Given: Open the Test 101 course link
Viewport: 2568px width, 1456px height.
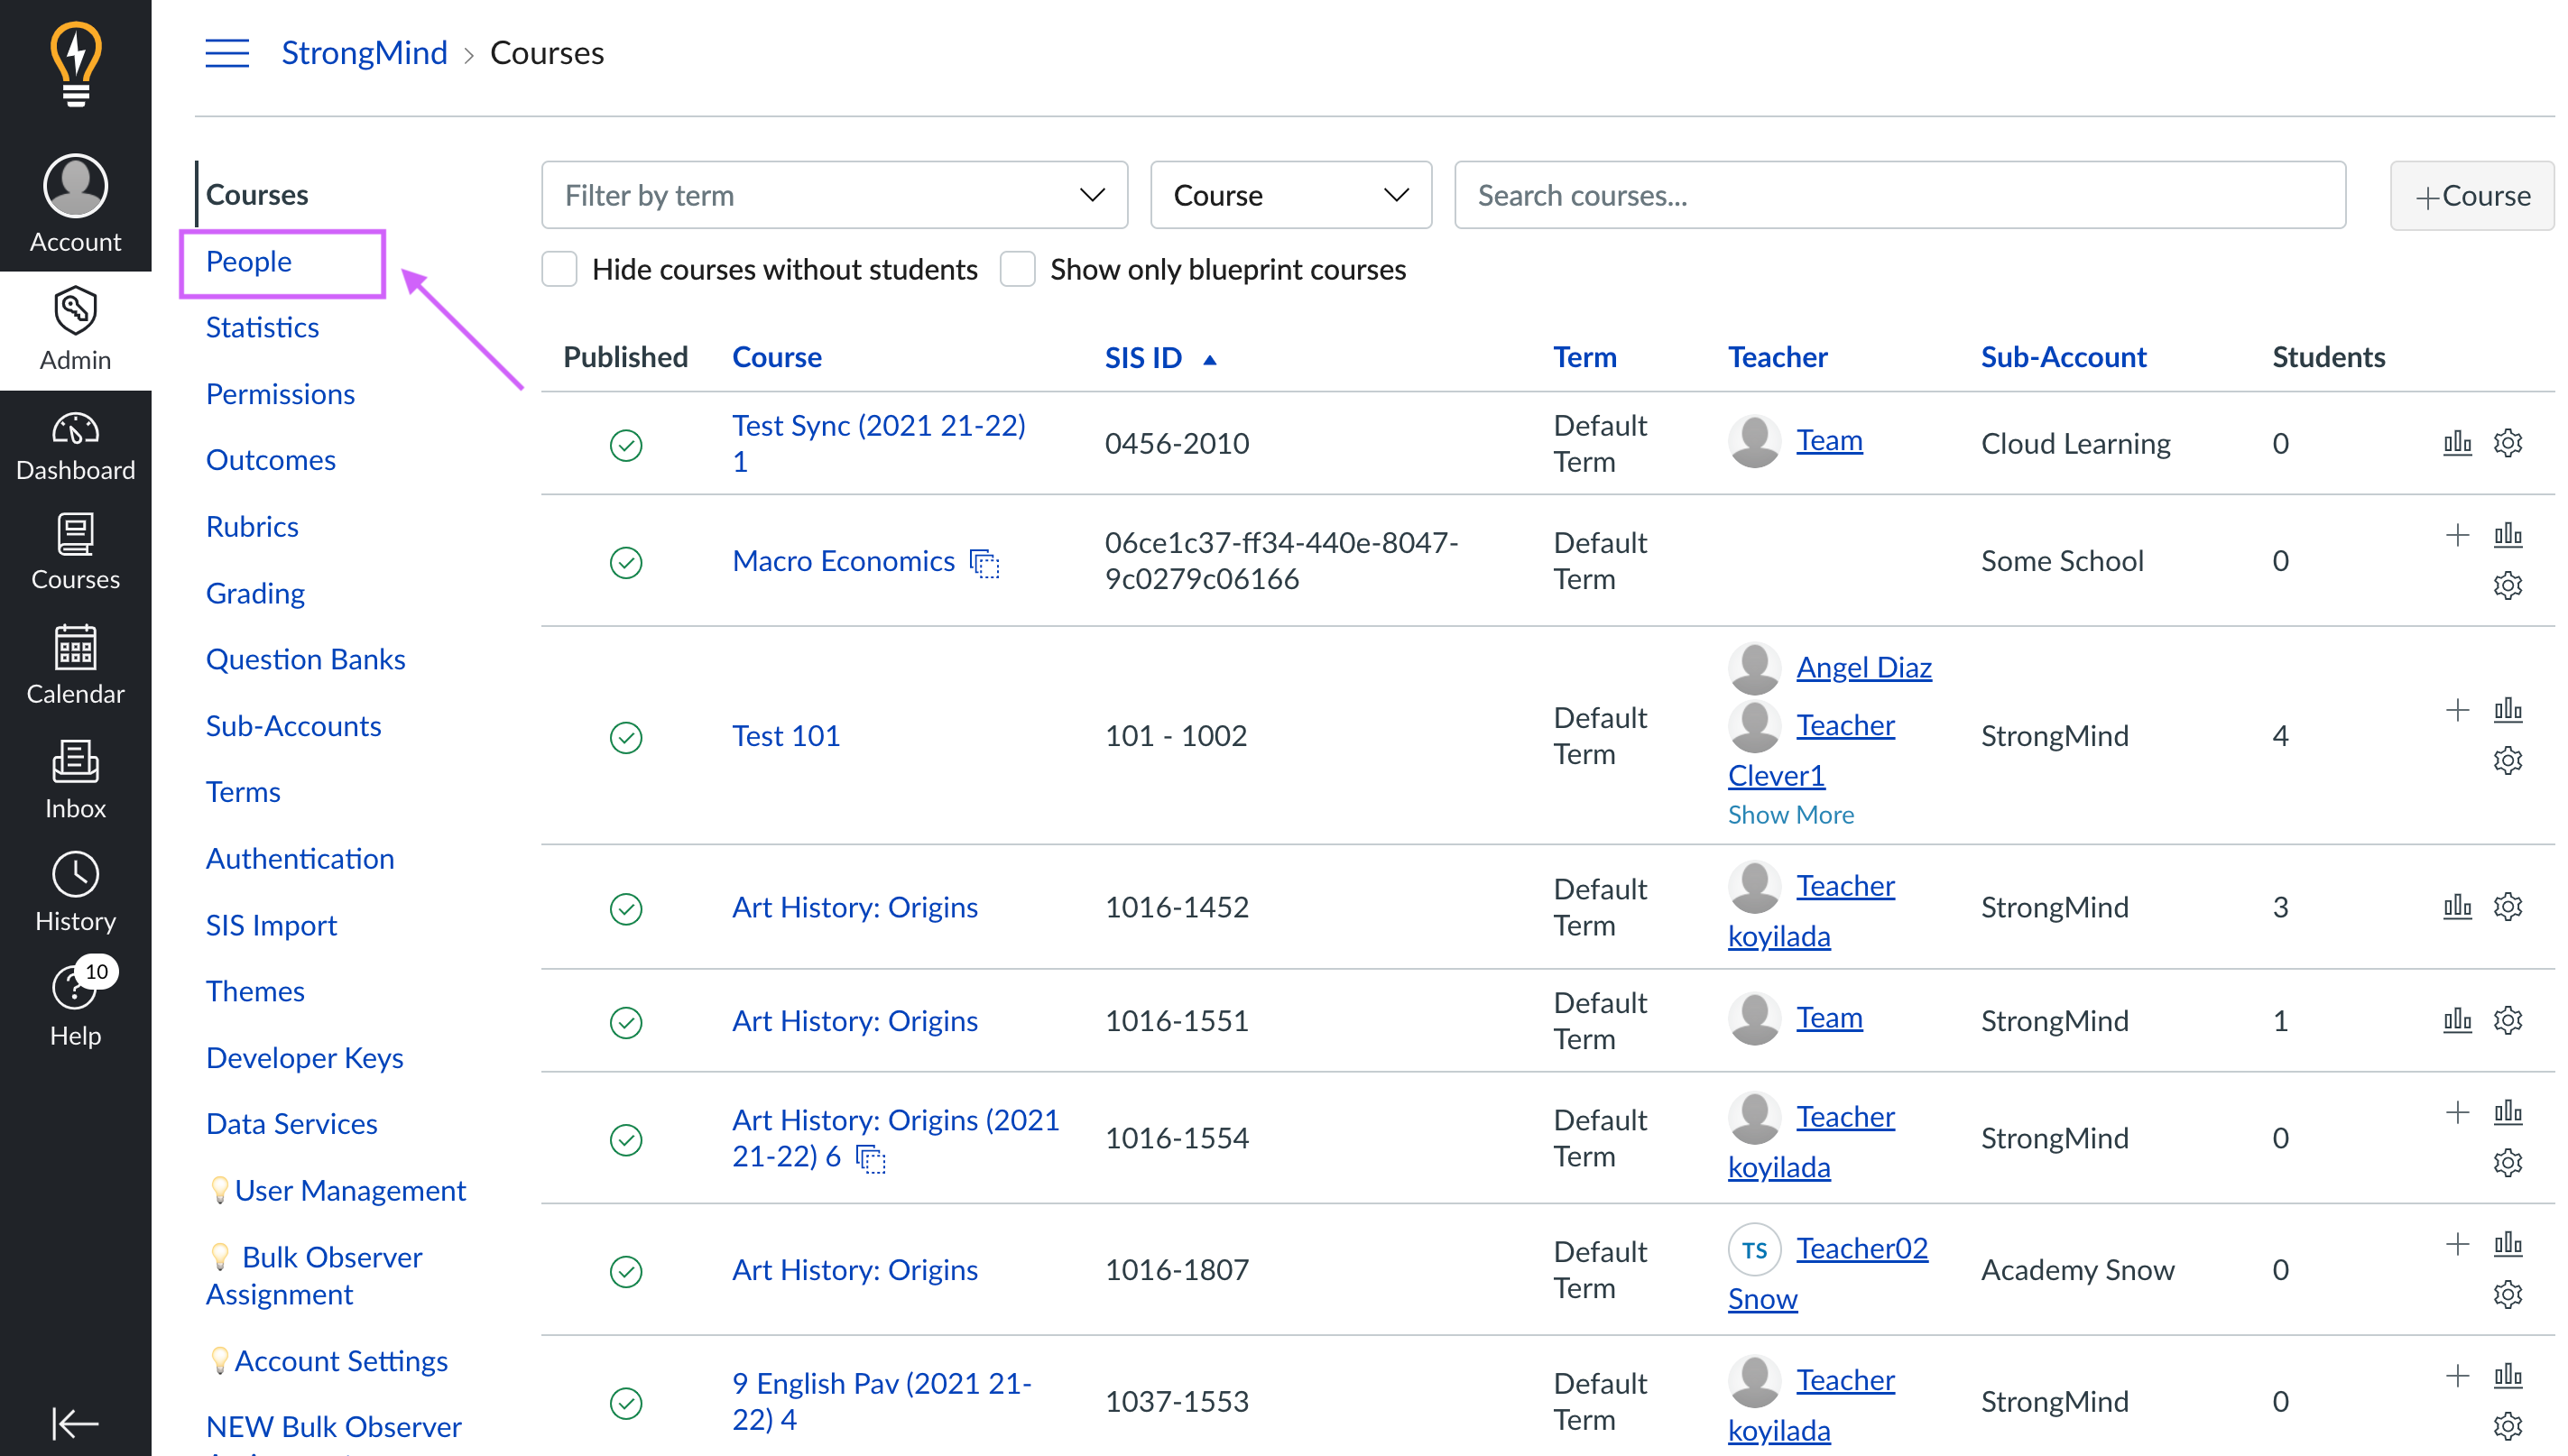Looking at the screenshot, I should [x=785, y=736].
